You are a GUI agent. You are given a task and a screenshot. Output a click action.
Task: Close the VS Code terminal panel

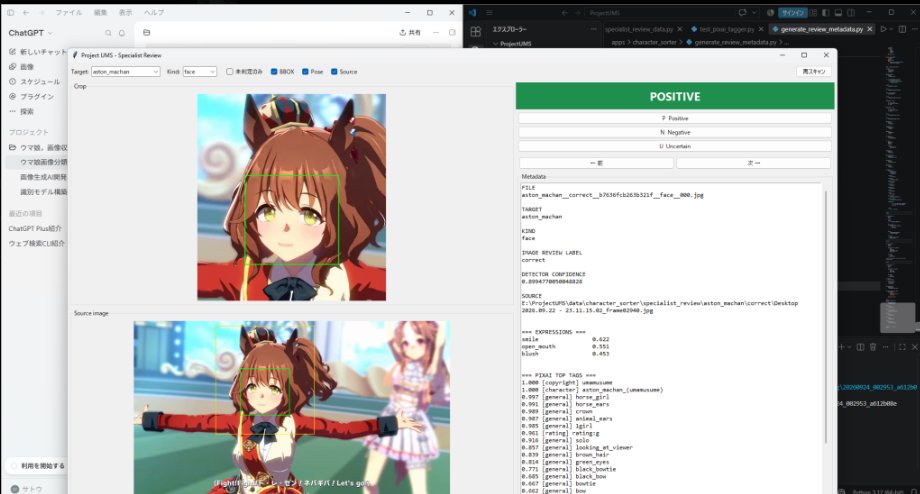pyautogui.click(x=915, y=347)
